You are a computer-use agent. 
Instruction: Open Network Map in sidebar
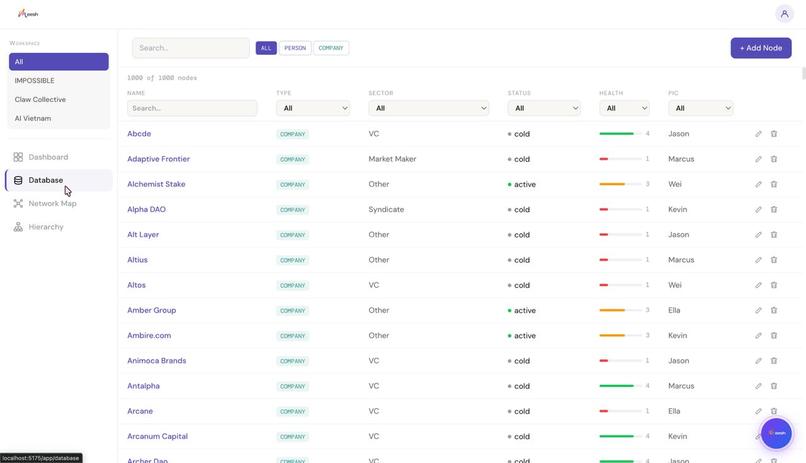(59, 203)
